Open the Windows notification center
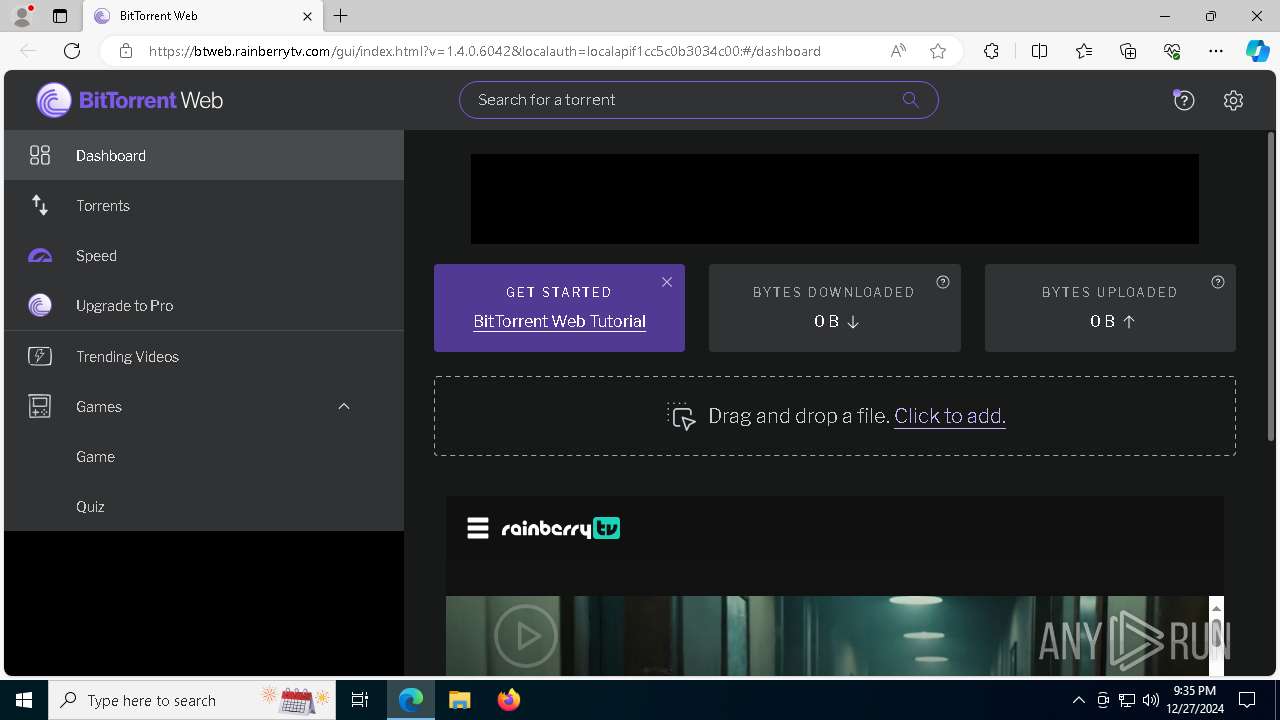Screen dimensions: 1280x720 click(1247, 700)
